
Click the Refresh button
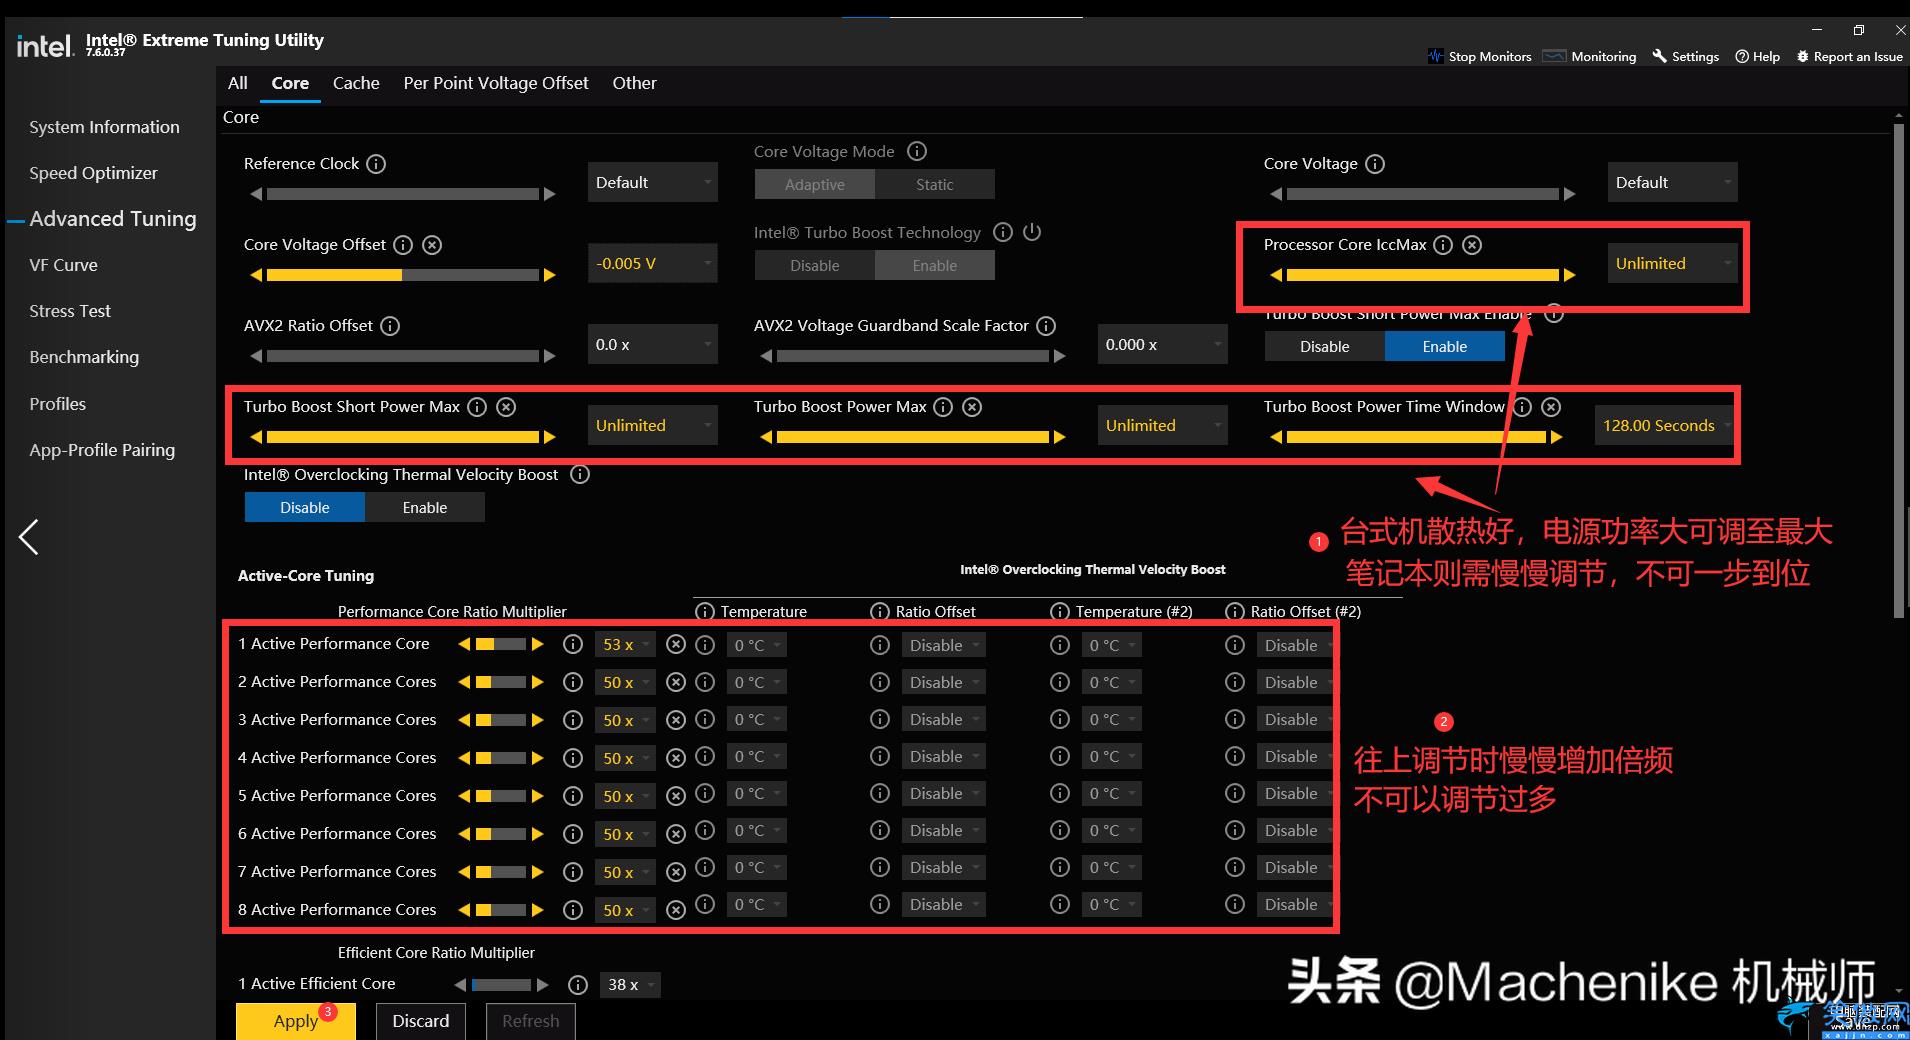[x=531, y=1021]
